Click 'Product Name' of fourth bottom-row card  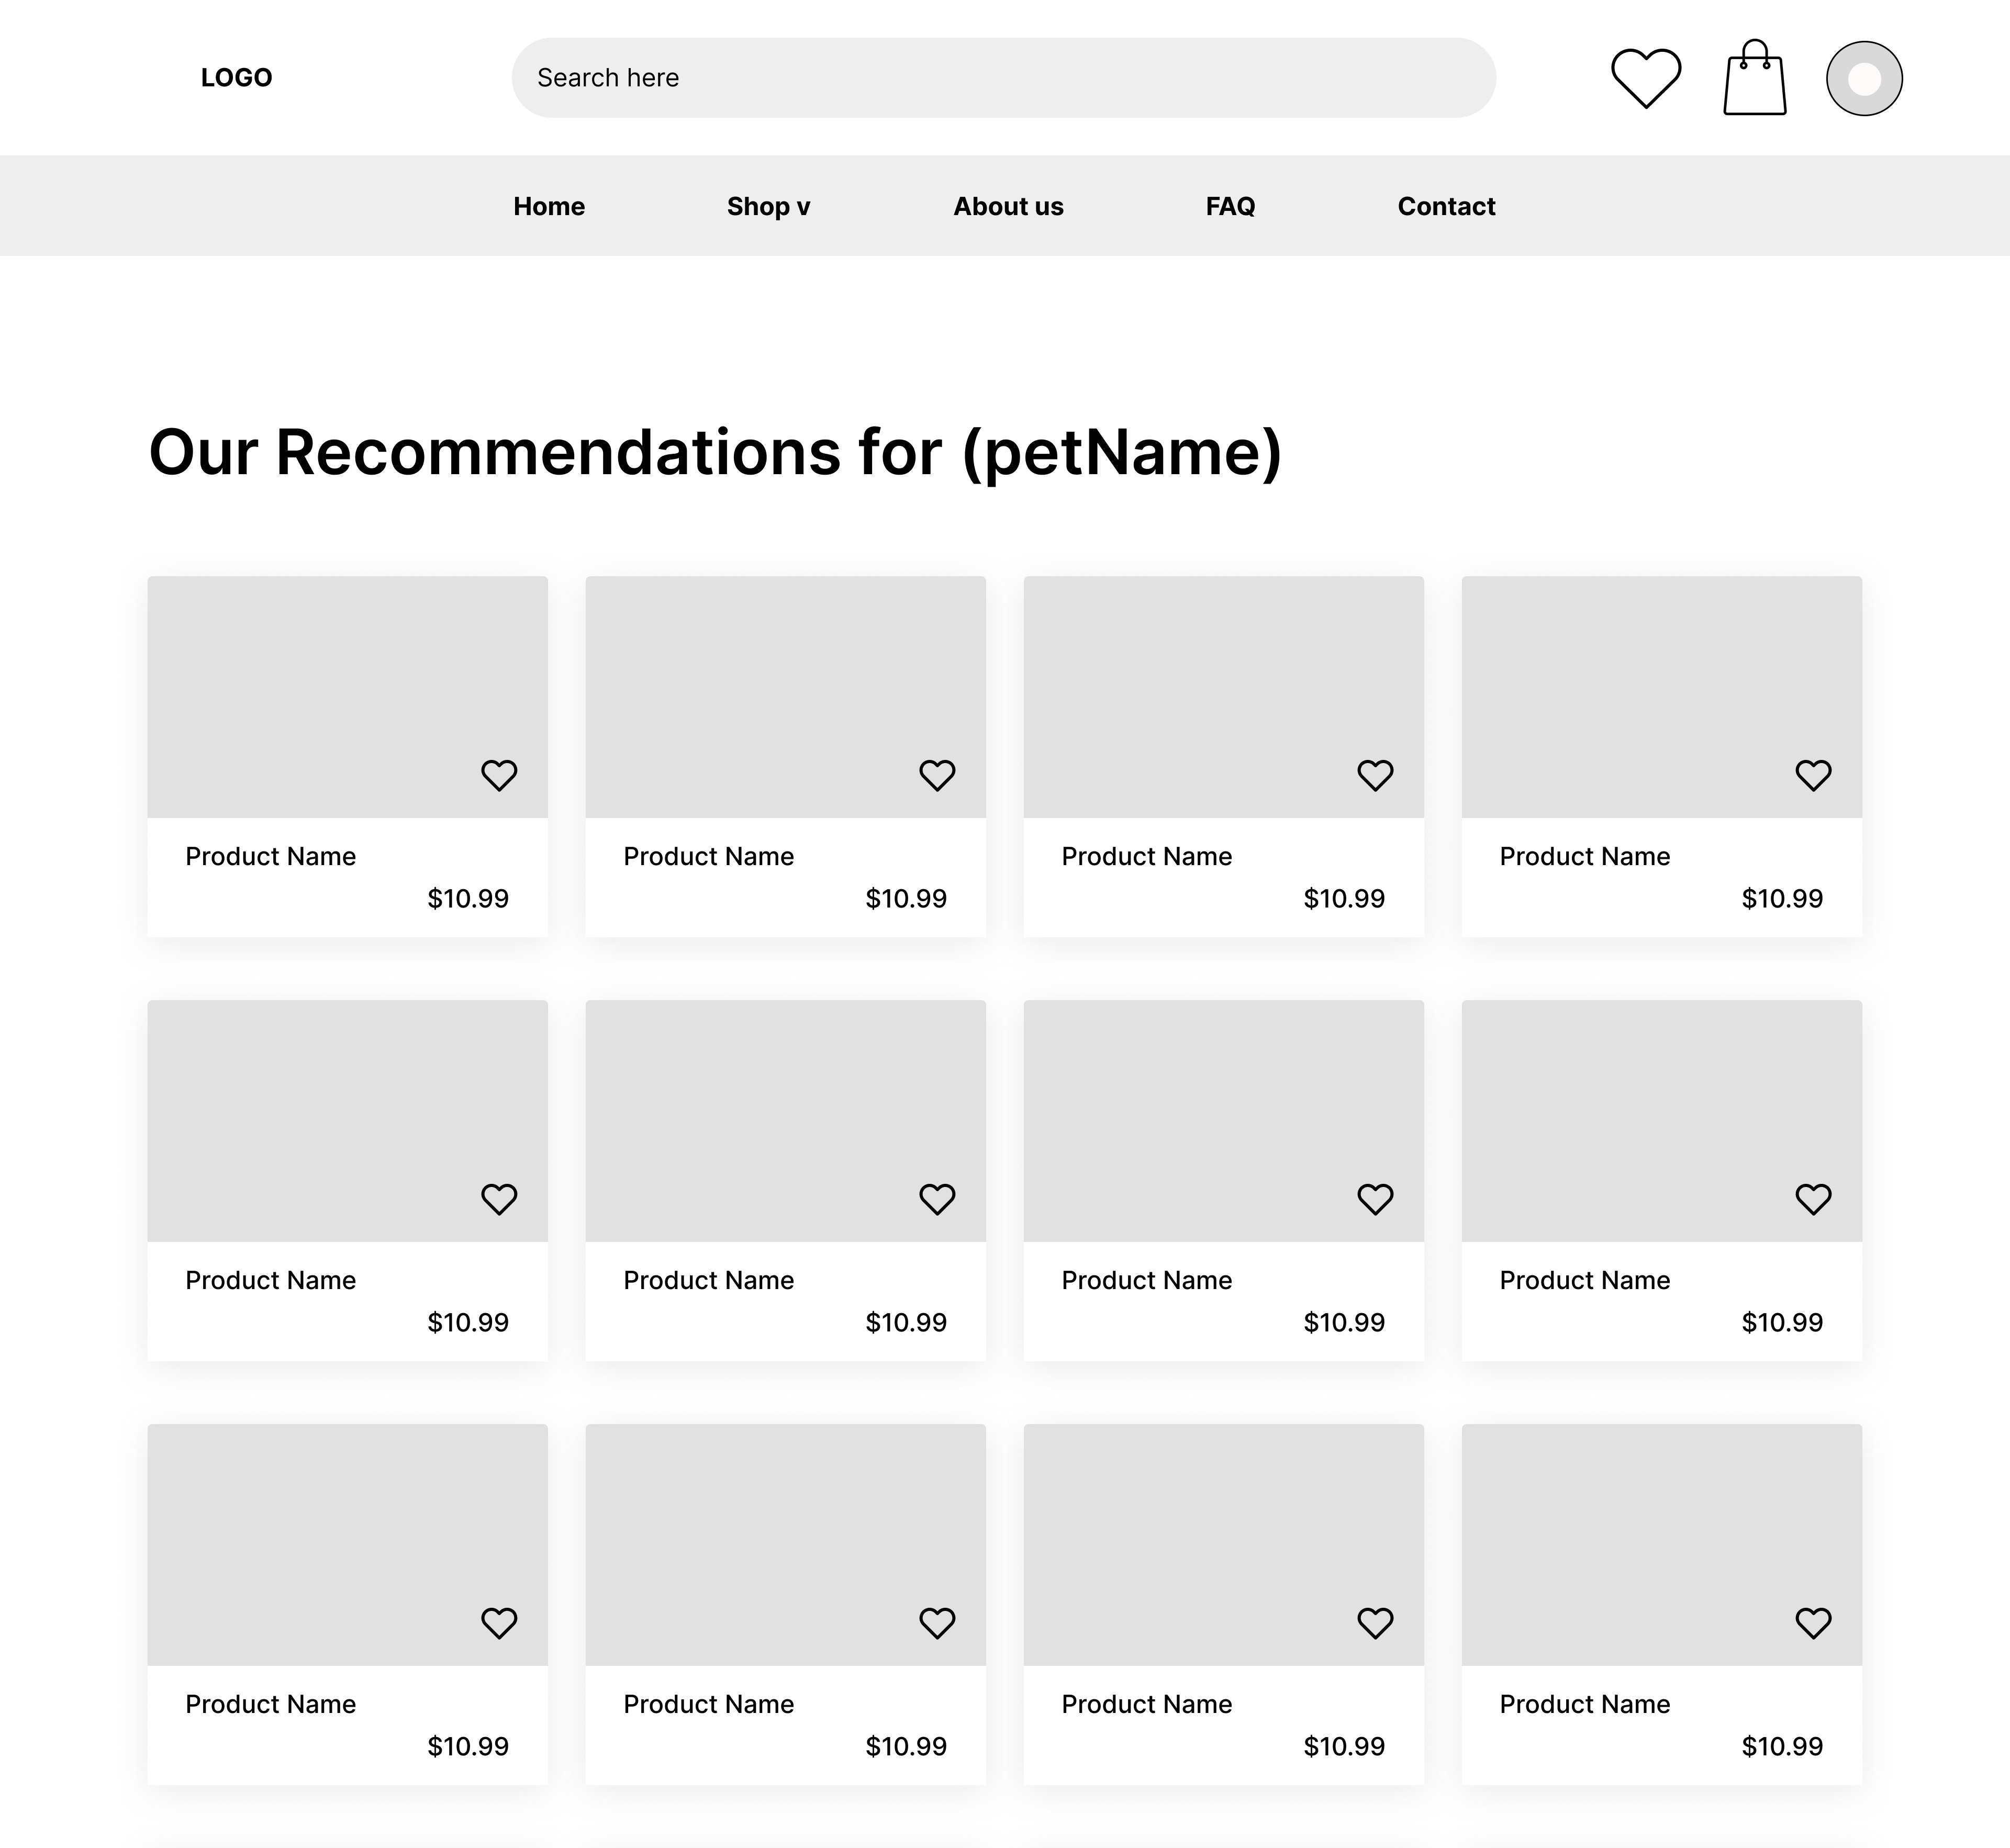coord(1585,1704)
